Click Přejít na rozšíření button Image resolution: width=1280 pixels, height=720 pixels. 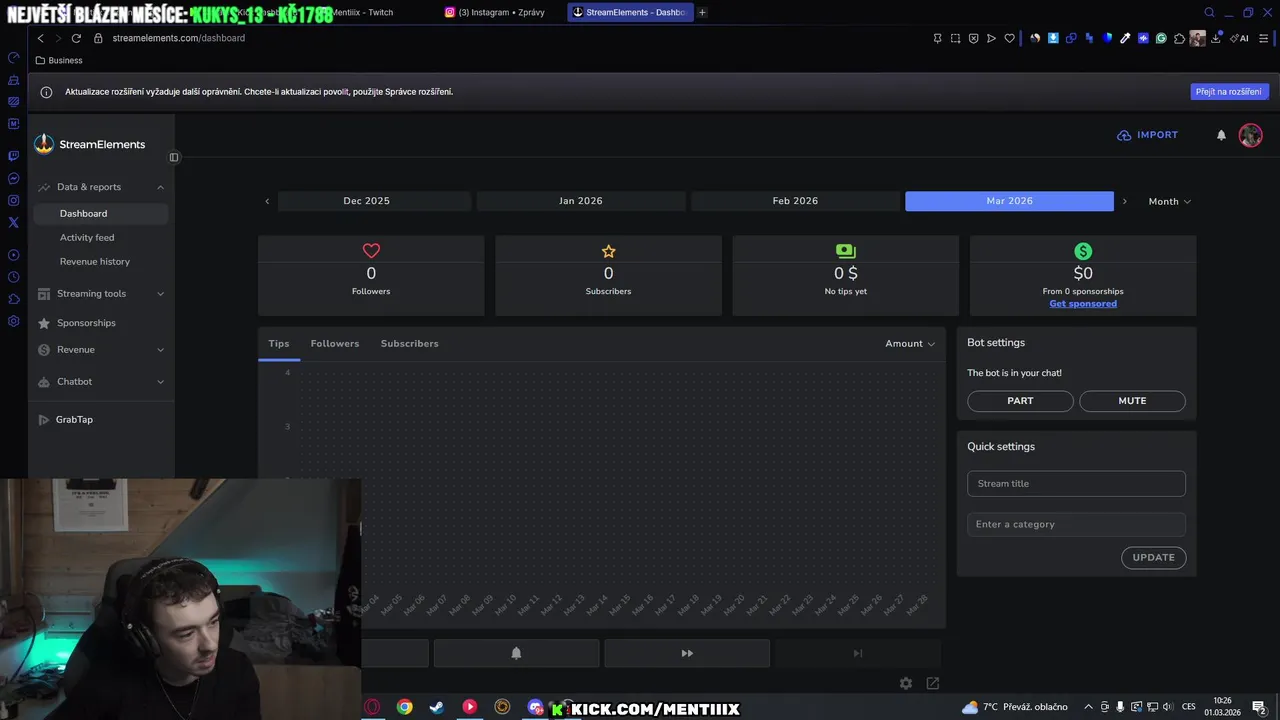[1230, 92]
